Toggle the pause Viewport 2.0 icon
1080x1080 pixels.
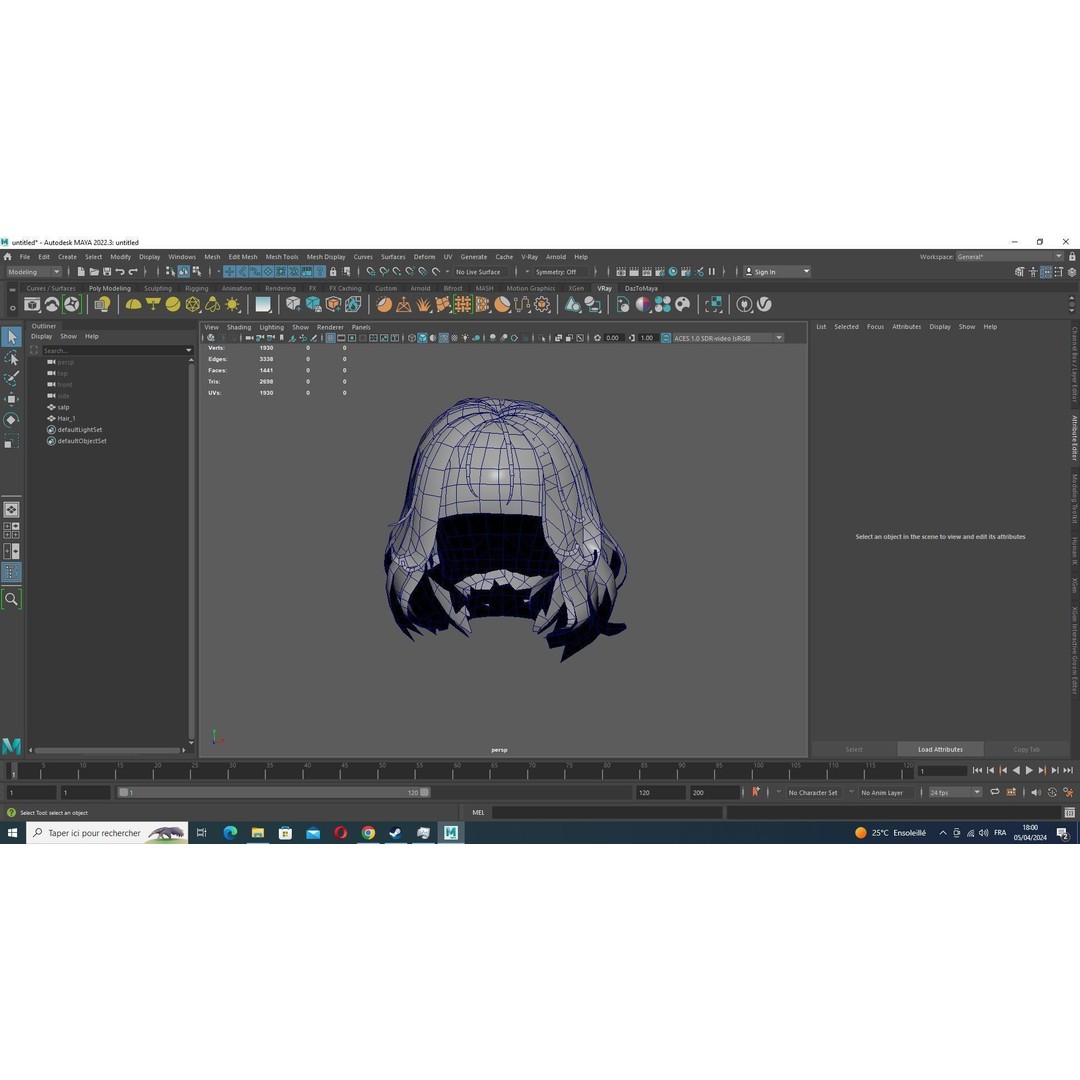[712, 272]
